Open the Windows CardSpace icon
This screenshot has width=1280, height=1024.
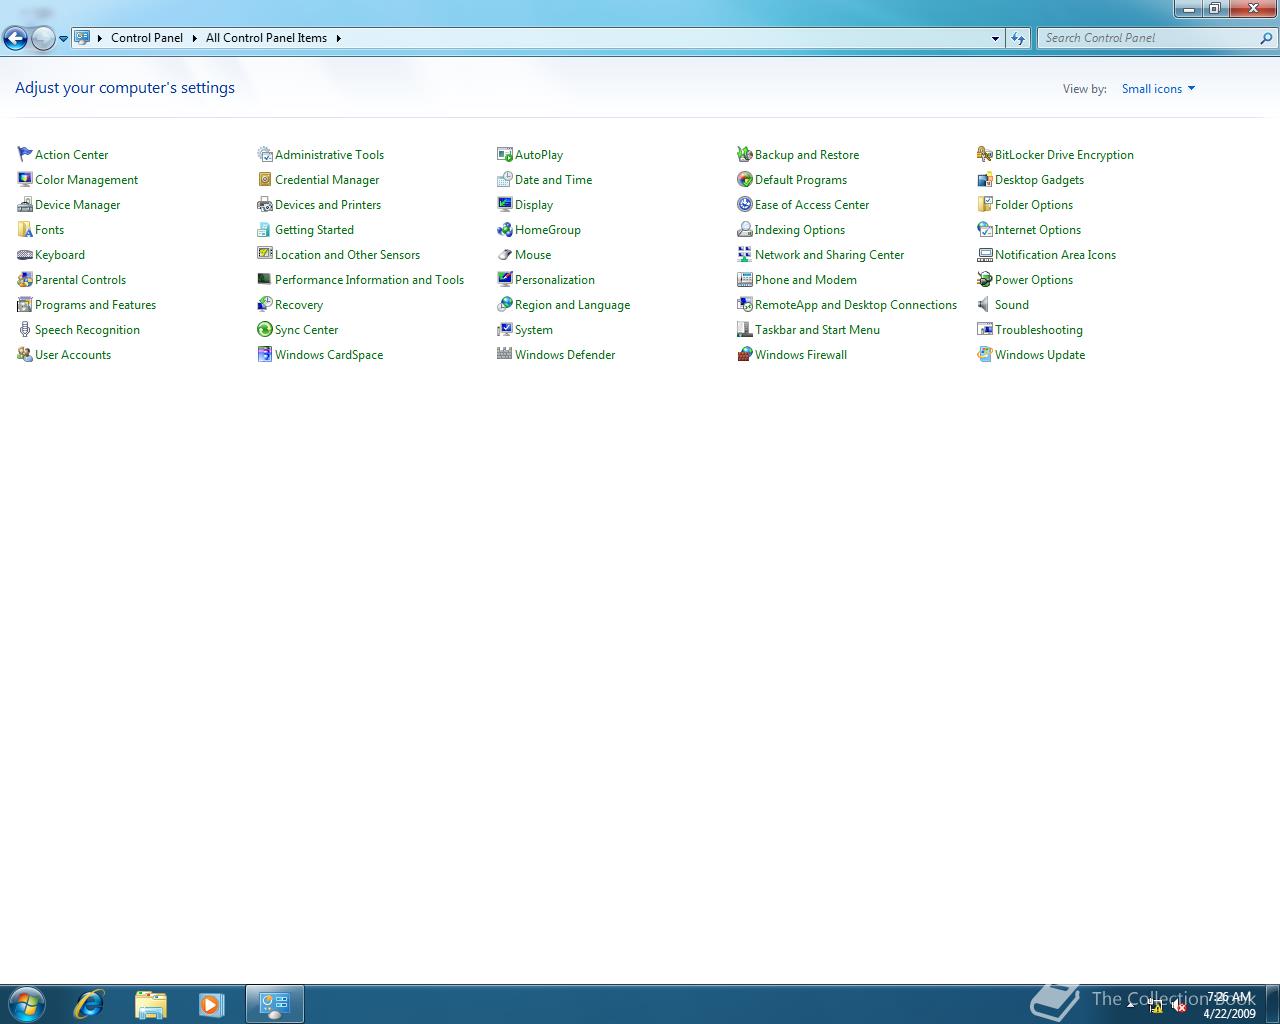pyautogui.click(x=265, y=354)
